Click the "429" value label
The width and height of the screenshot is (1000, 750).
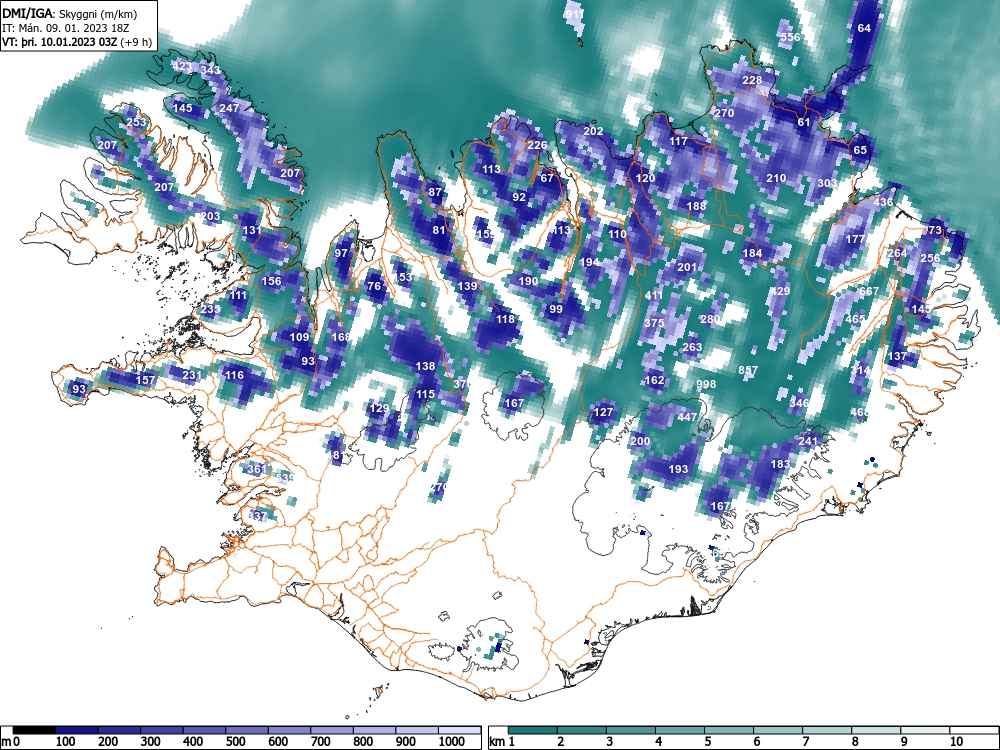click(x=780, y=291)
